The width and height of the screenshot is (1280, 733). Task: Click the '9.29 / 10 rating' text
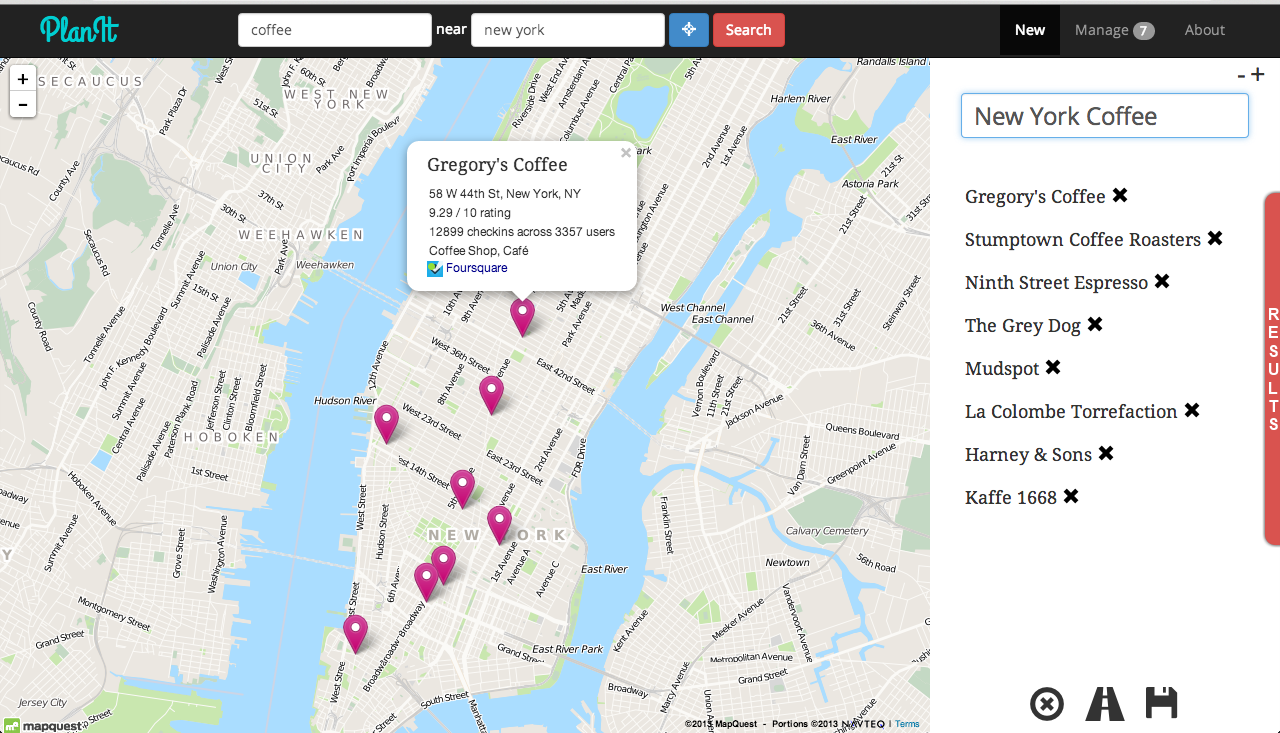pyautogui.click(x=470, y=213)
